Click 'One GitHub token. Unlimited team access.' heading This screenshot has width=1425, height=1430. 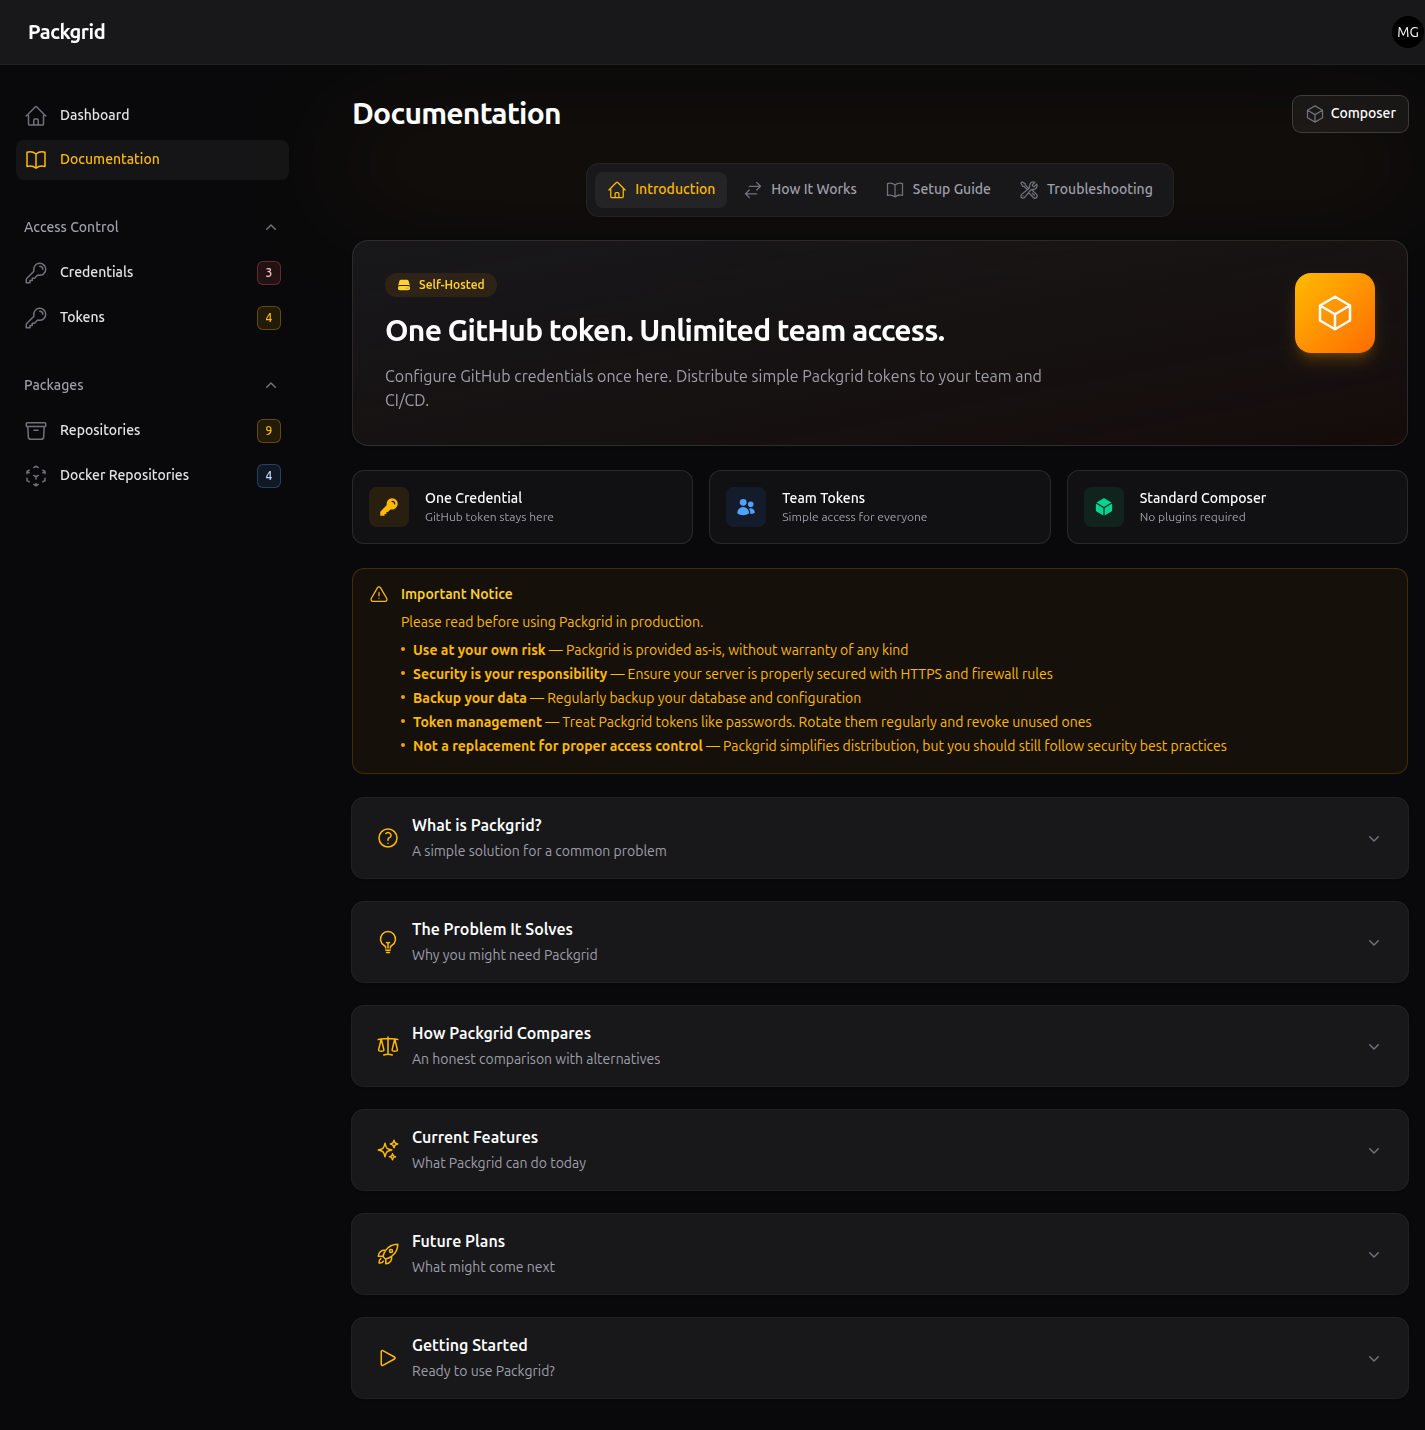pyautogui.click(x=665, y=331)
